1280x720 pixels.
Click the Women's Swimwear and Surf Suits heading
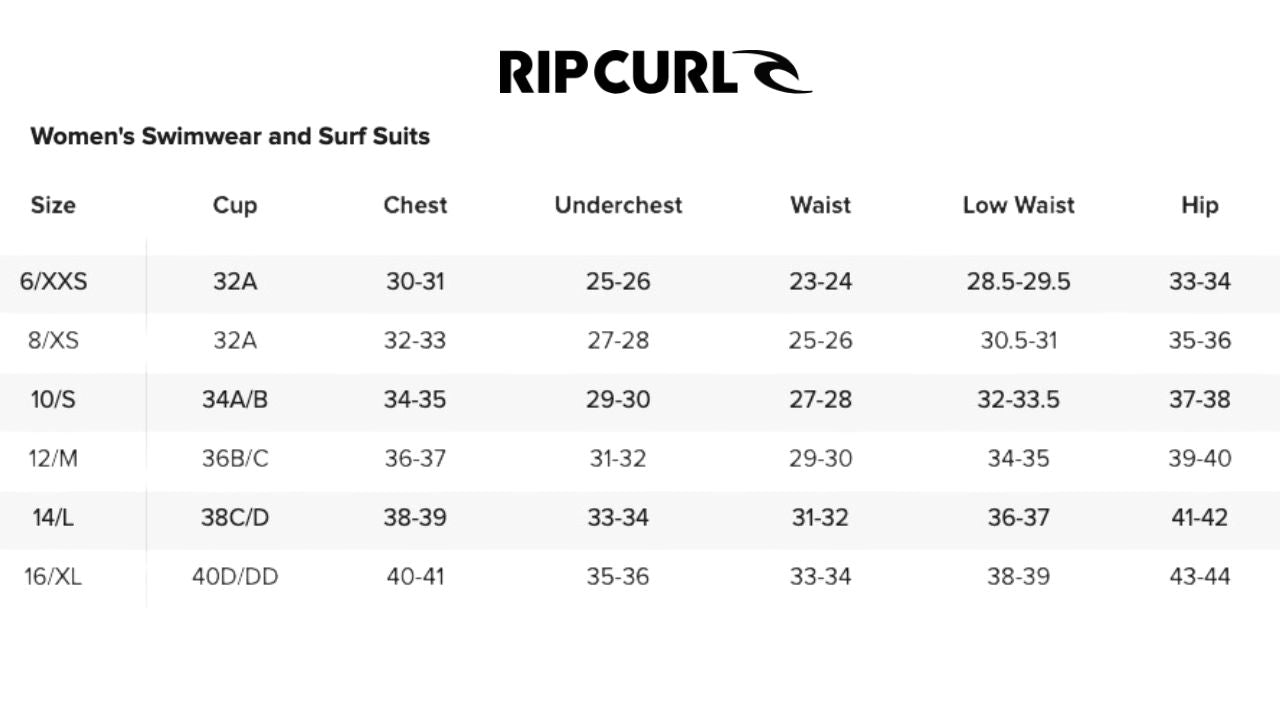[230, 136]
